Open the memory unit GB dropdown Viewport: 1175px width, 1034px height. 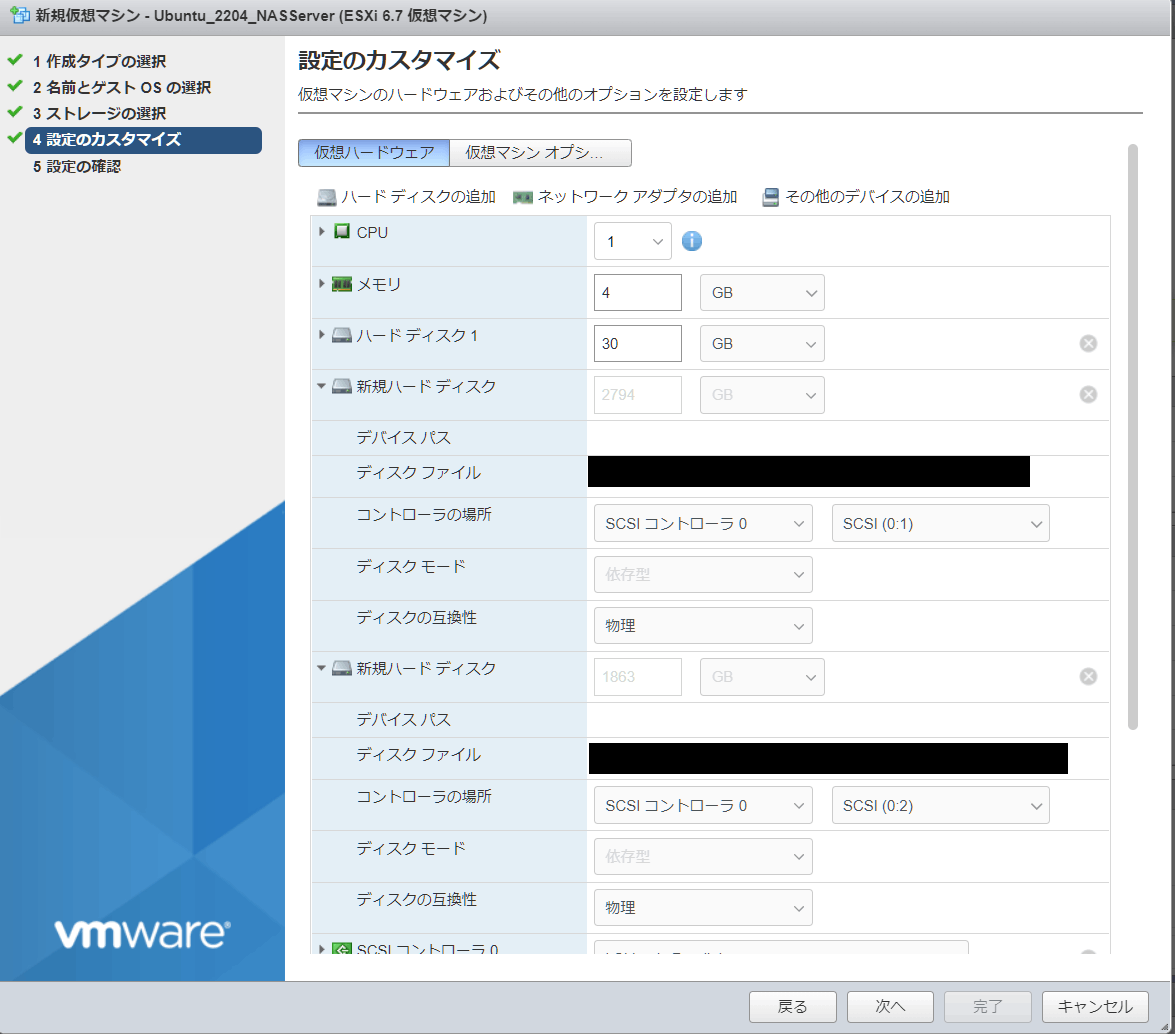[762, 292]
